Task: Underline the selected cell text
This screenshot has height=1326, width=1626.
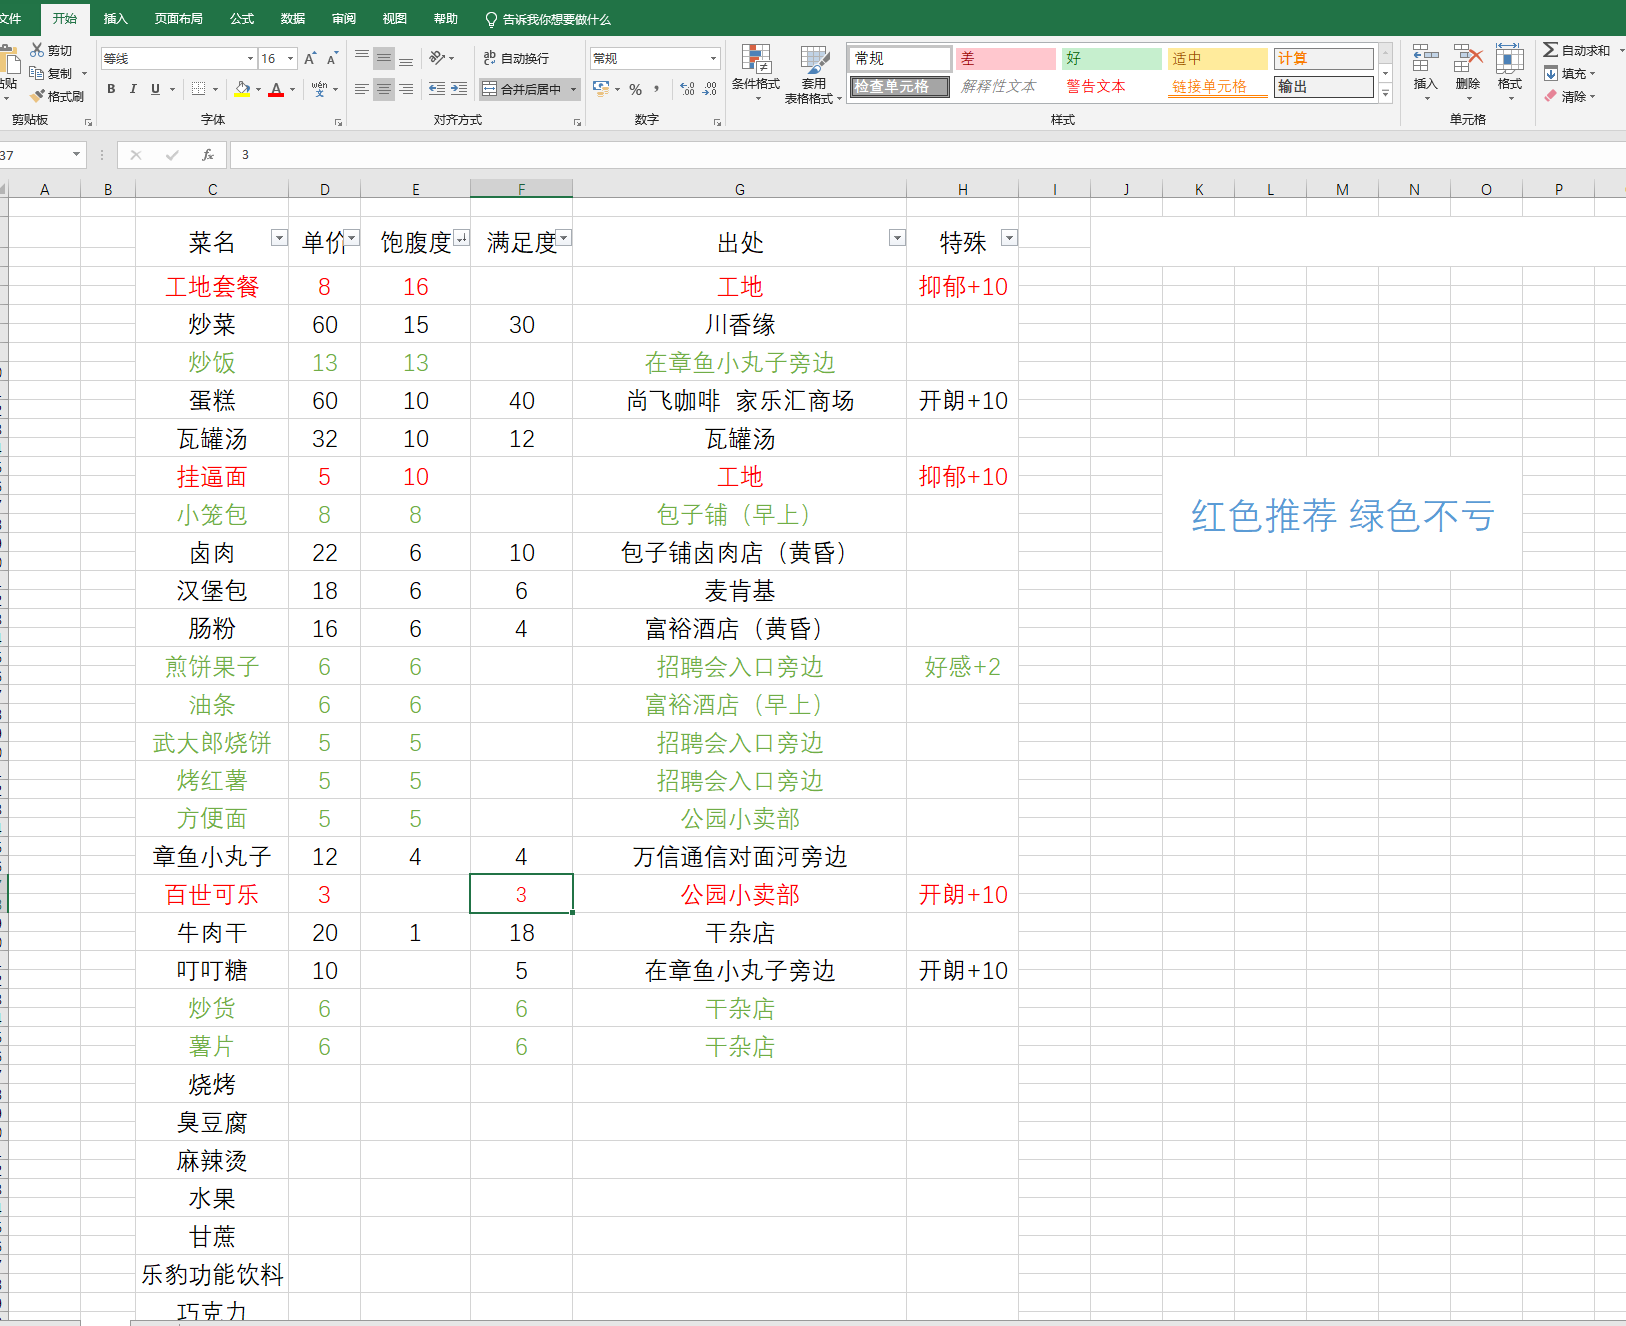Action: 155,89
